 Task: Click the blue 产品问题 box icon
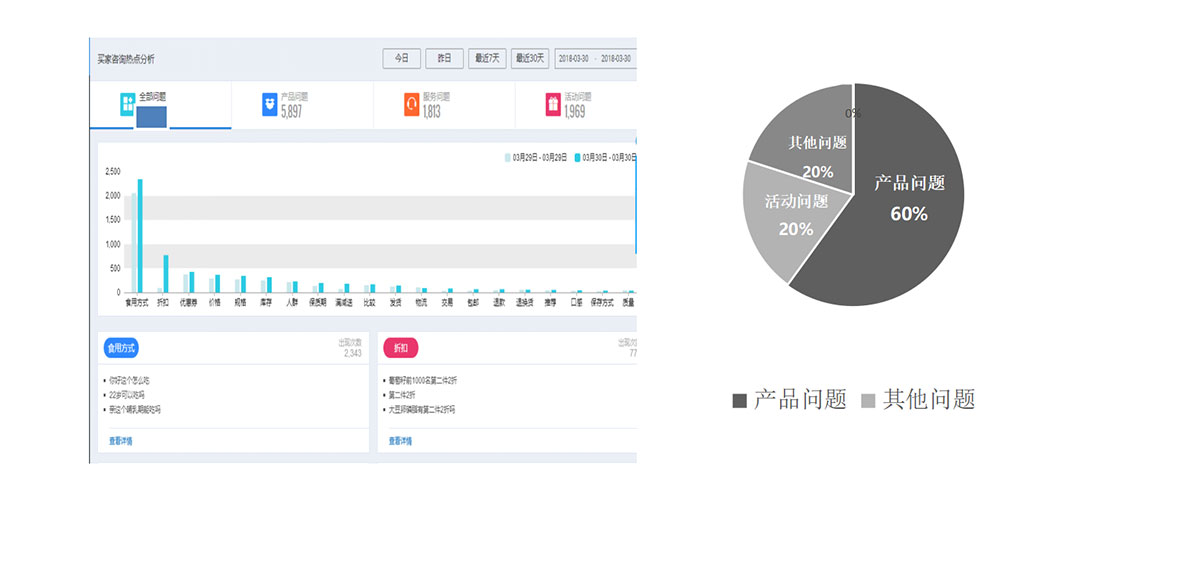coord(269,104)
